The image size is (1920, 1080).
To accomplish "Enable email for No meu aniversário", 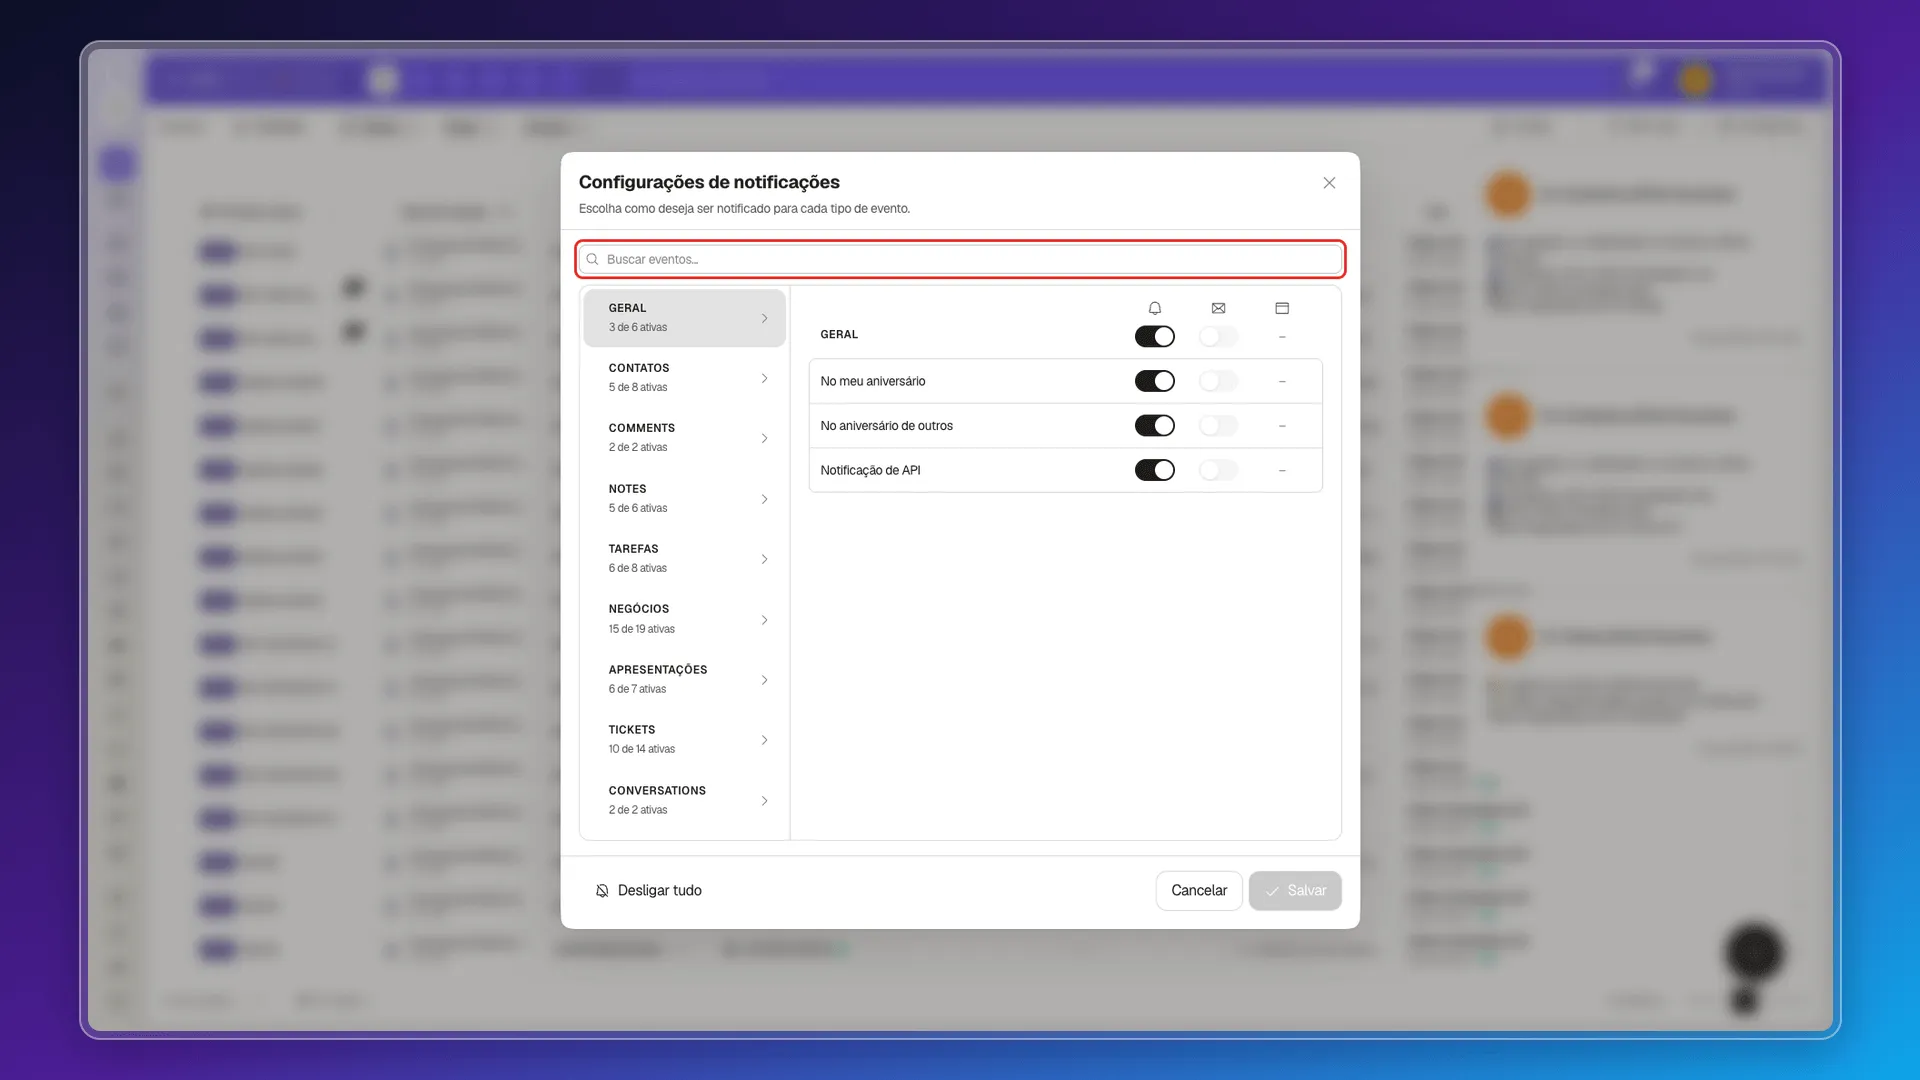I will coord(1218,381).
